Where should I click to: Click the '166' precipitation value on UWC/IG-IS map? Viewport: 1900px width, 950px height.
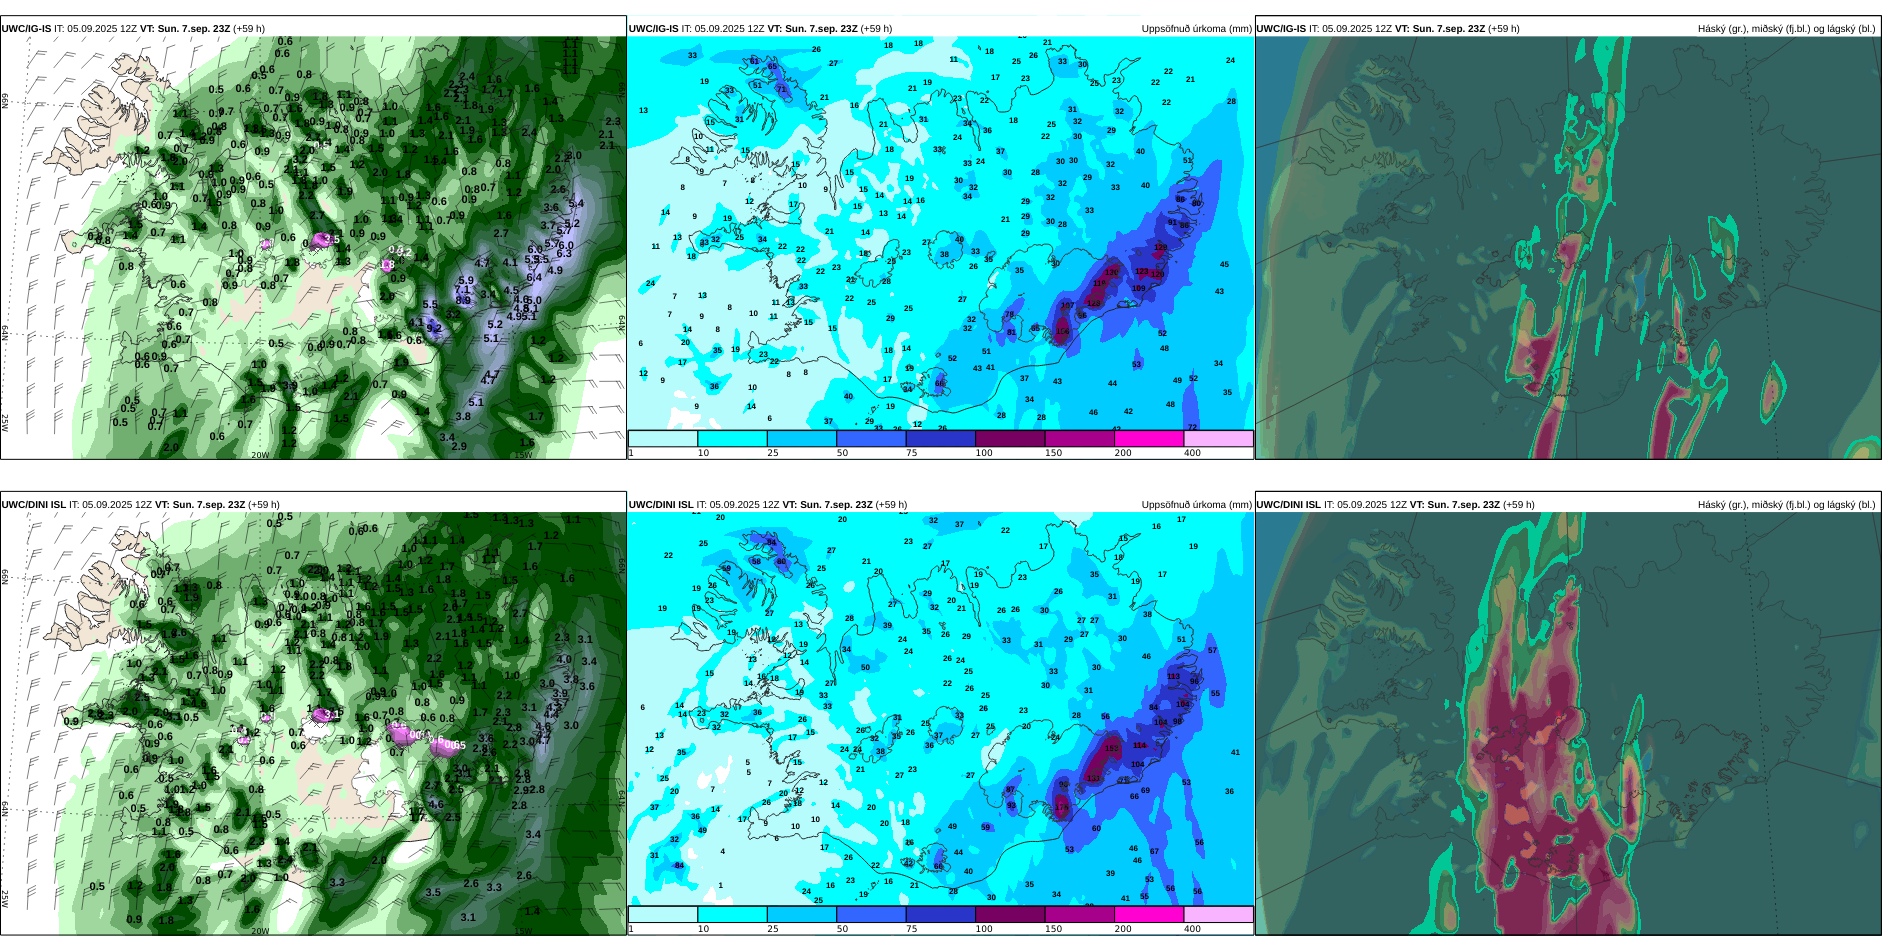[x=1062, y=331]
